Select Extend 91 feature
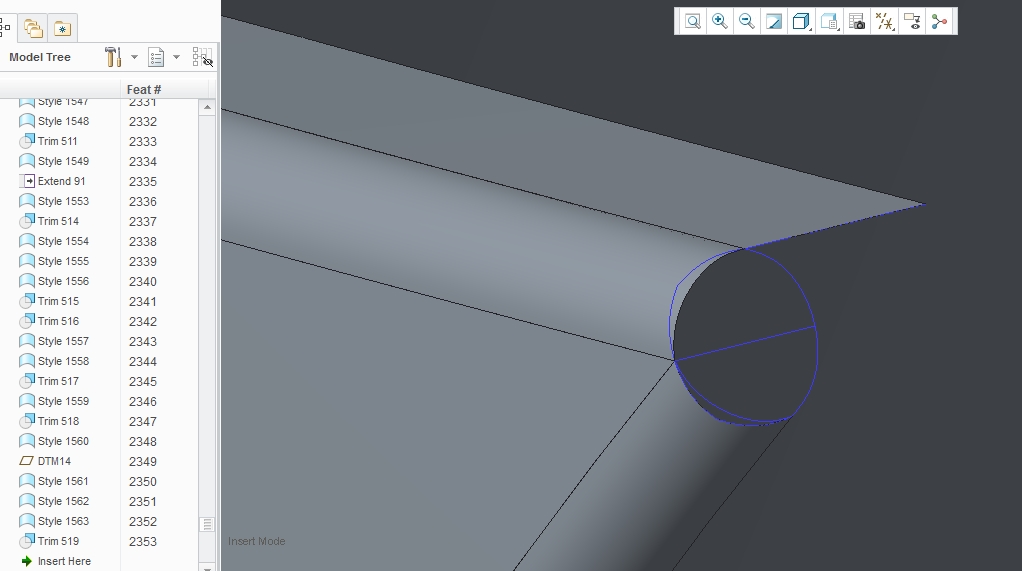The height and width of the screenshot is (571, 1022). point(61,181)
